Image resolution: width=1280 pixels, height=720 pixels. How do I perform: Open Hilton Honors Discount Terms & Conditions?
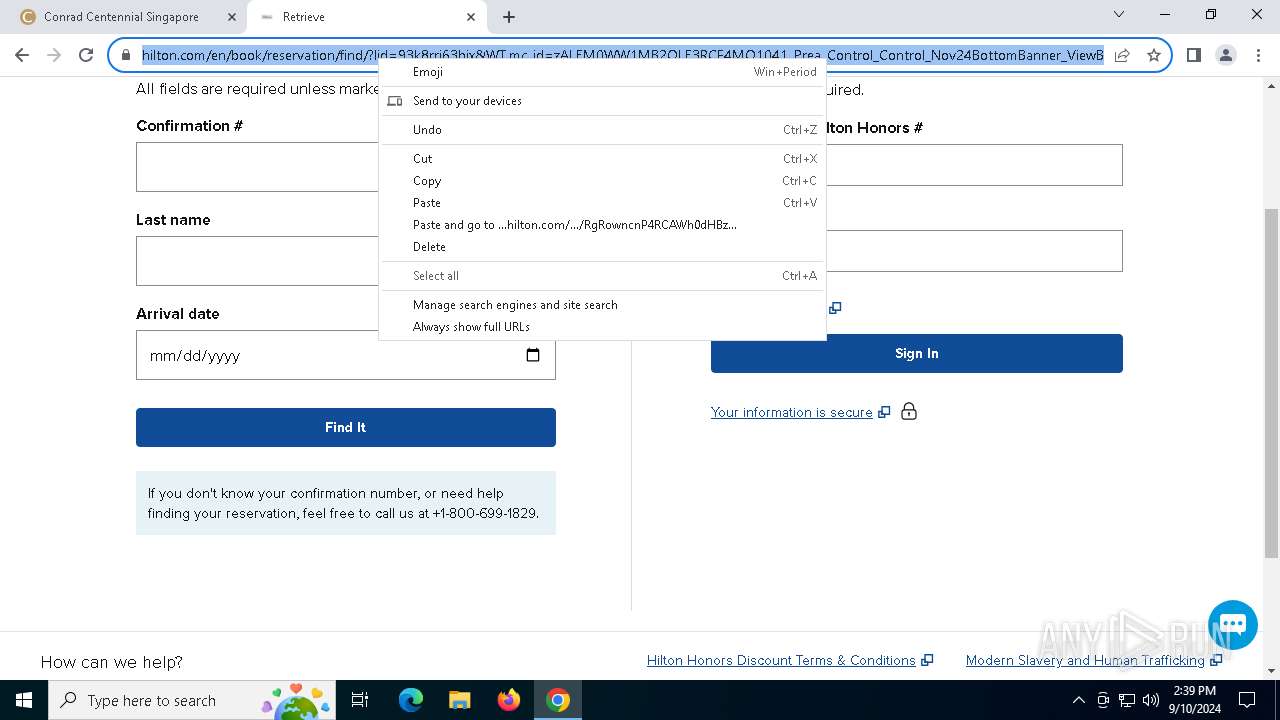click(781, 661)
